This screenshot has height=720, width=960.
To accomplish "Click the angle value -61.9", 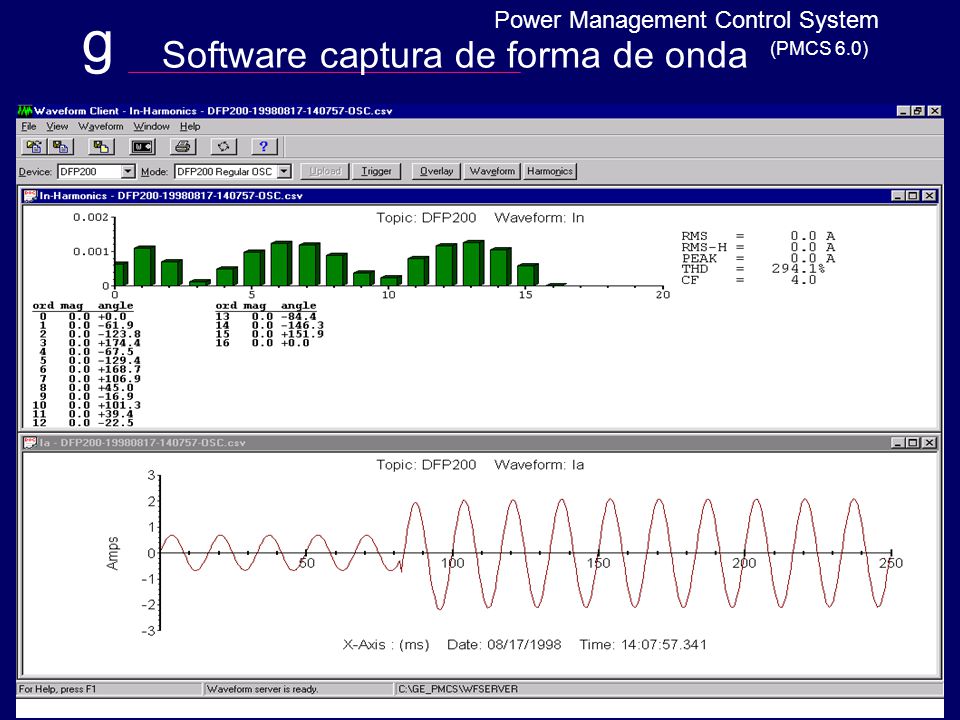I will click(x=116, y=325).
